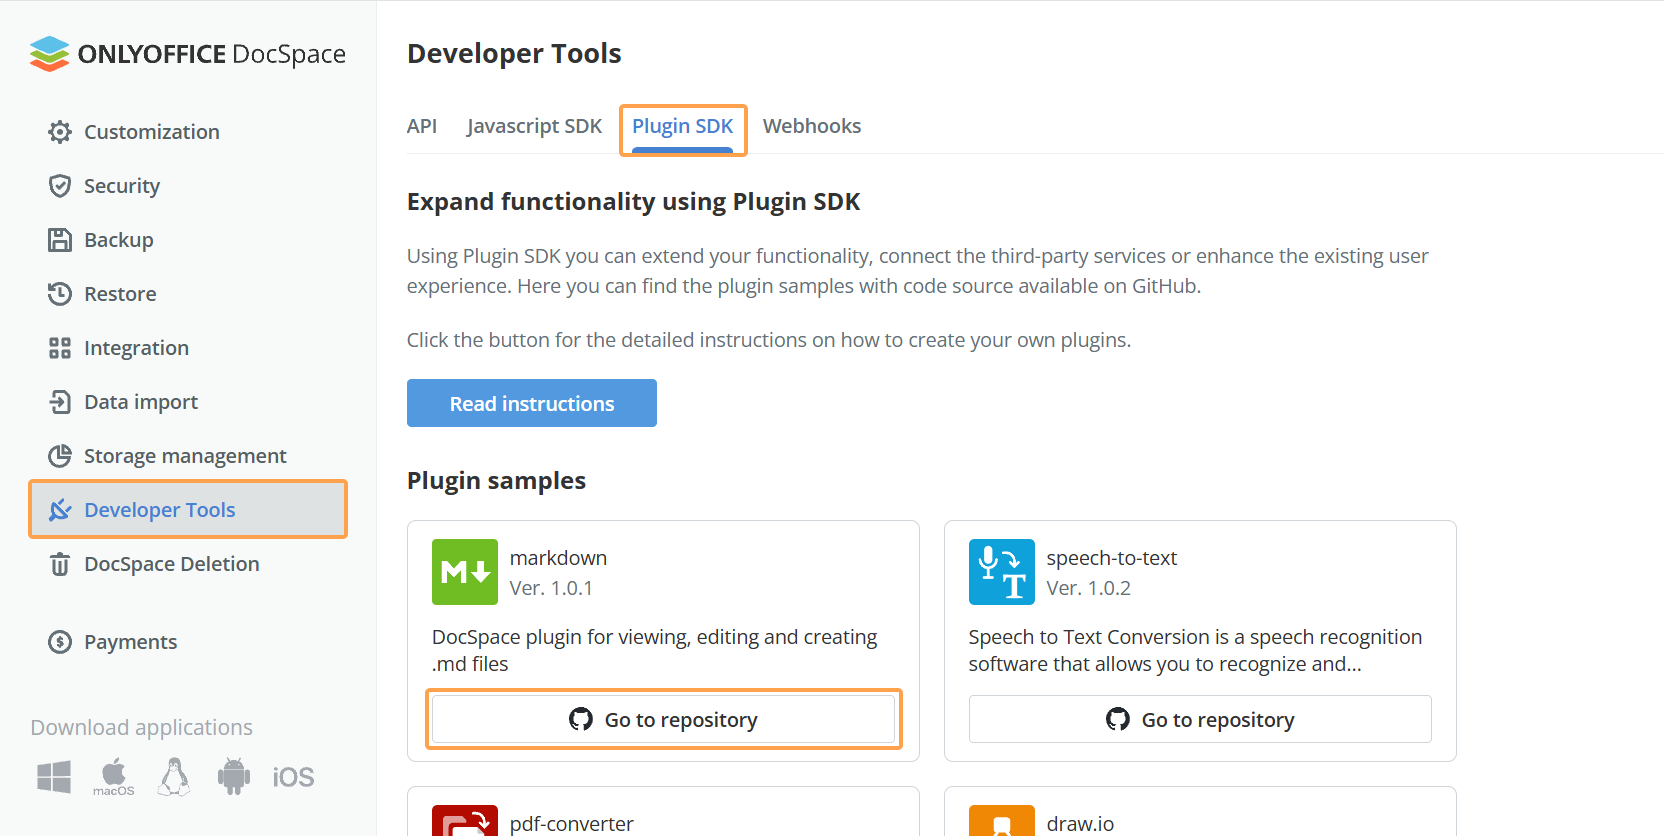Click the markdown plugin description text

(x=655, y=650)
